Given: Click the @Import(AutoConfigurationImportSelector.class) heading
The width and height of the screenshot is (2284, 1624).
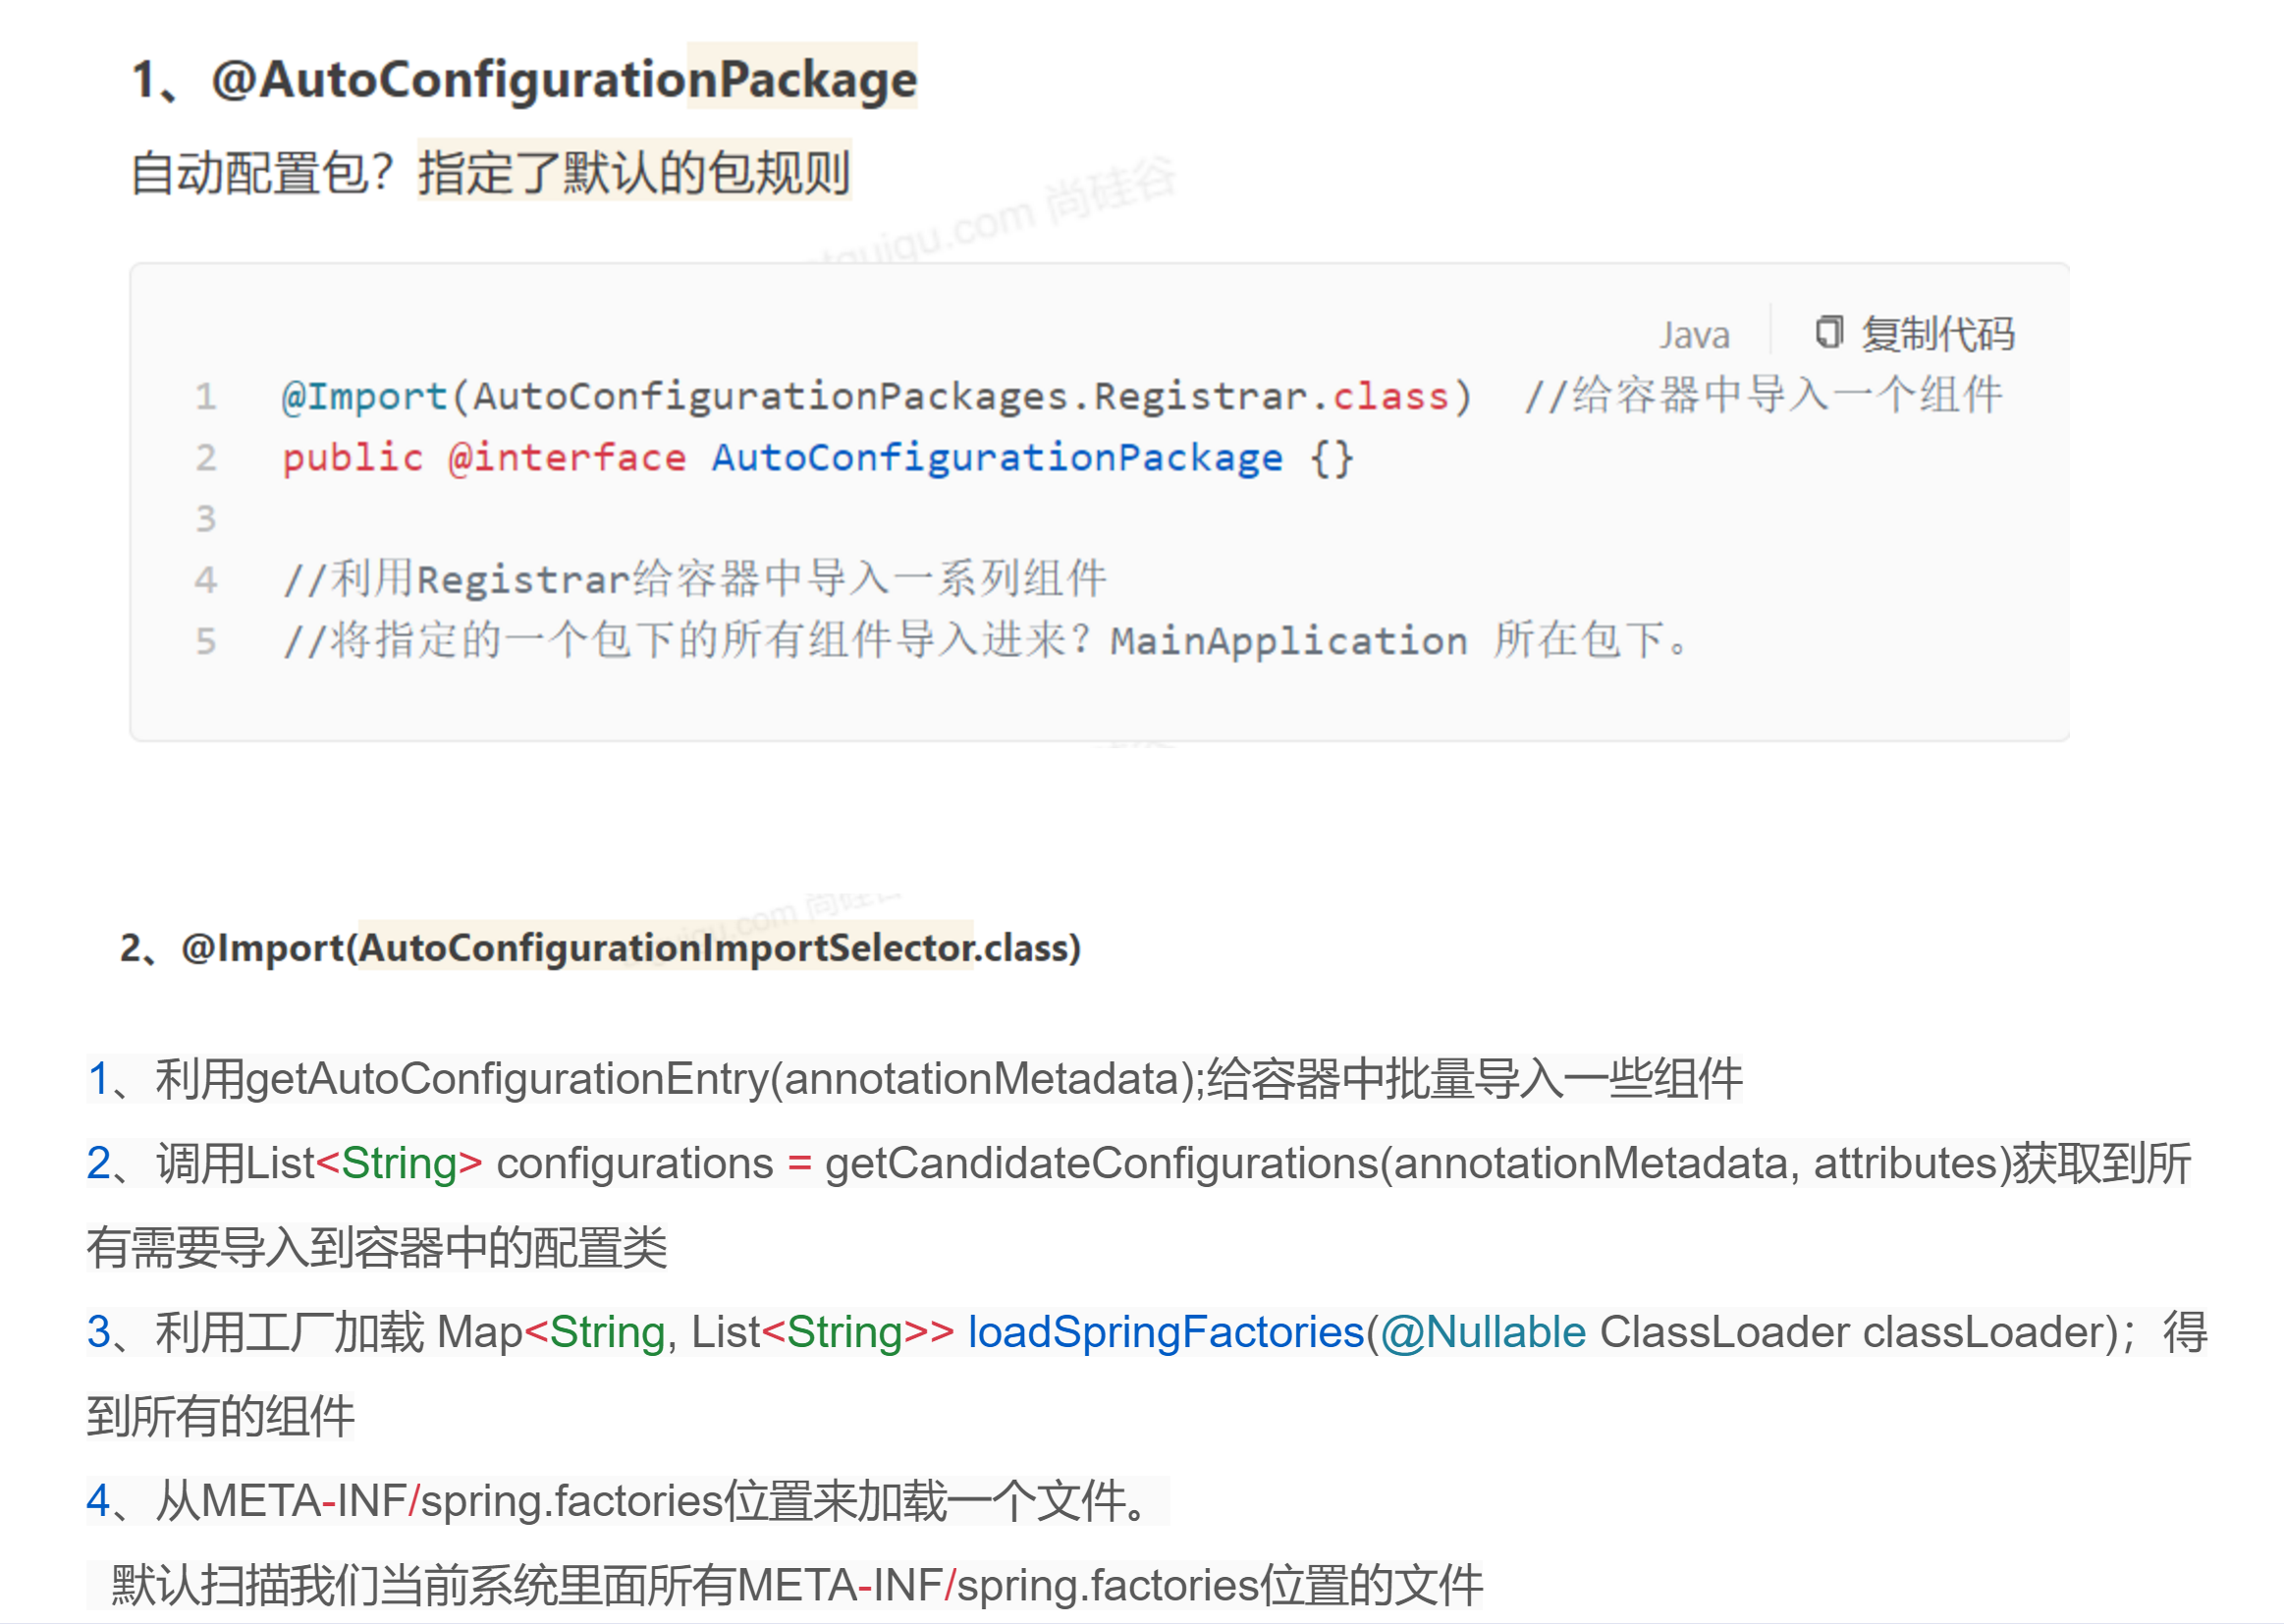Looking at the screenshot, I should point(630,947).
